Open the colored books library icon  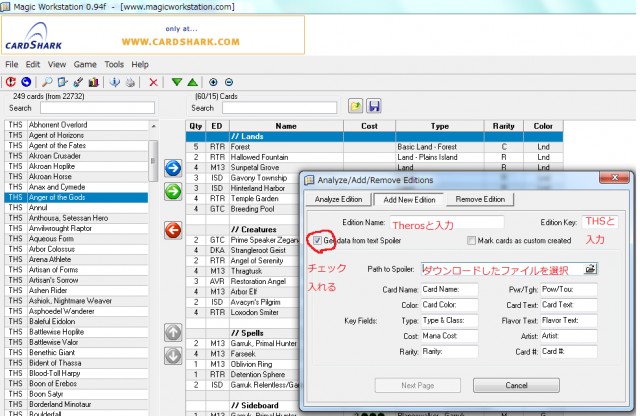pyautogui.click(x=93, y=82)
